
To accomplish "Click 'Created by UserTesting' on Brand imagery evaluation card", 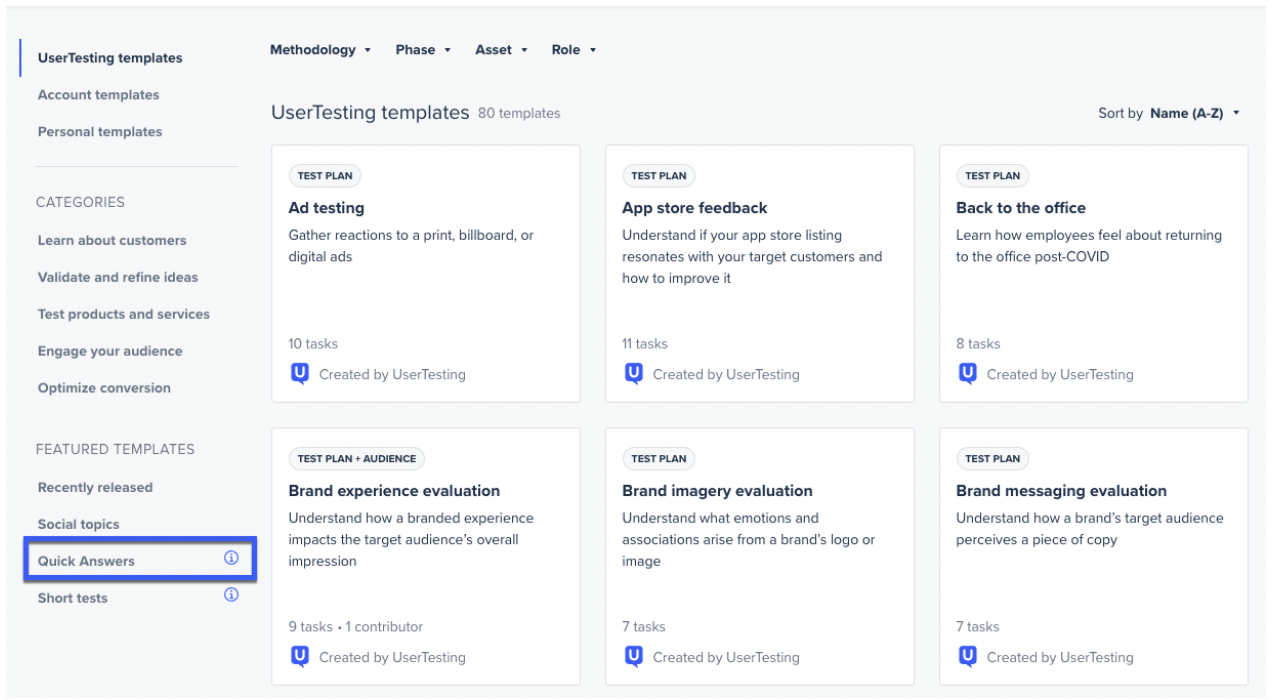I will pos(726,658).
